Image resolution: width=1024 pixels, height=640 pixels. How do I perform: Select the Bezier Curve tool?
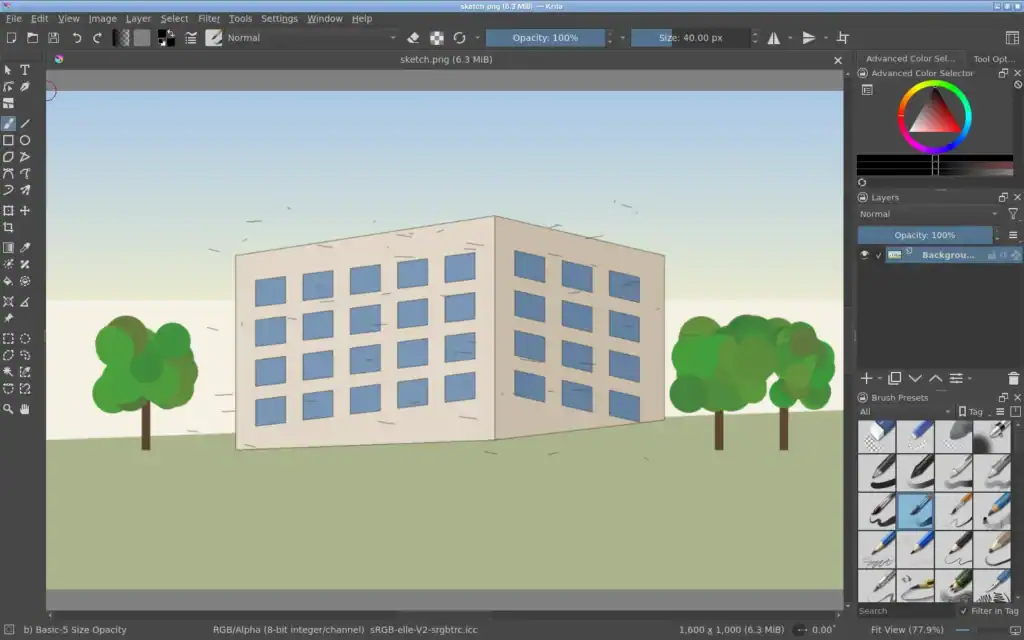[x=8, y=174]
